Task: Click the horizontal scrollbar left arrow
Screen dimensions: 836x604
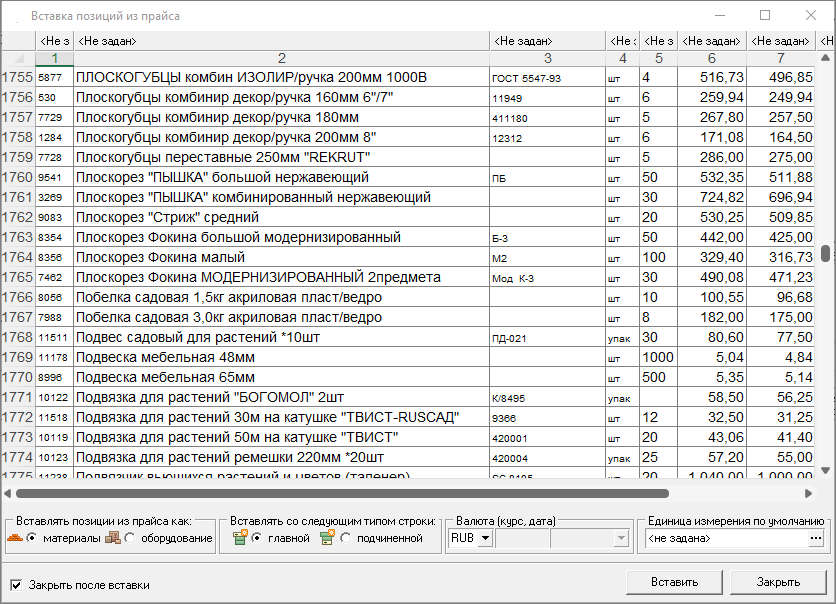Action: pyautogui.click(x=8, y=493)
